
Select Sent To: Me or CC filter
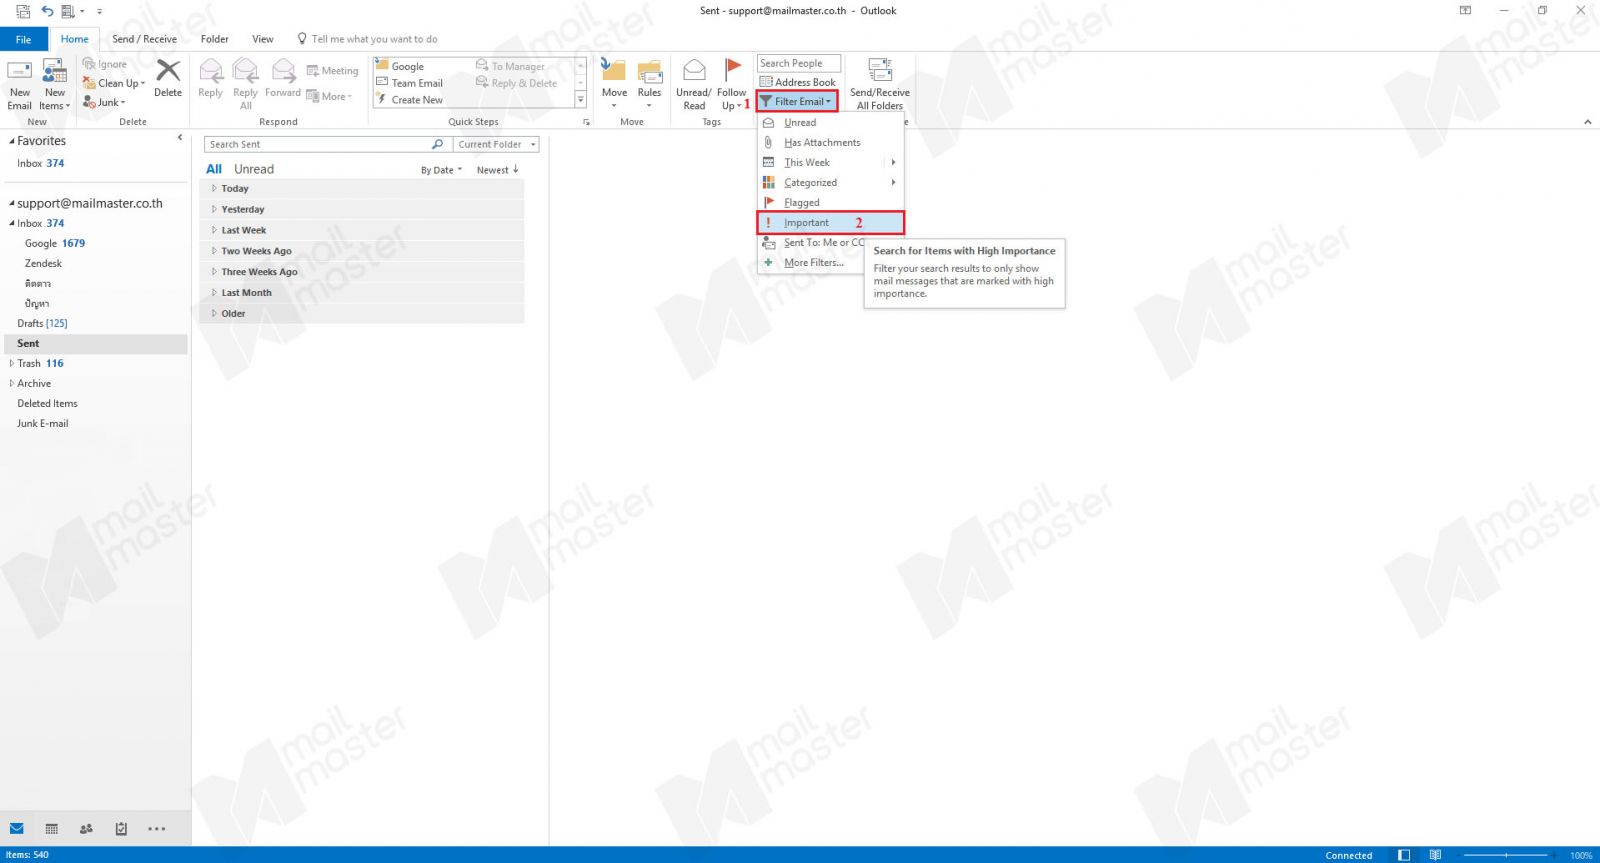(812, 243)
